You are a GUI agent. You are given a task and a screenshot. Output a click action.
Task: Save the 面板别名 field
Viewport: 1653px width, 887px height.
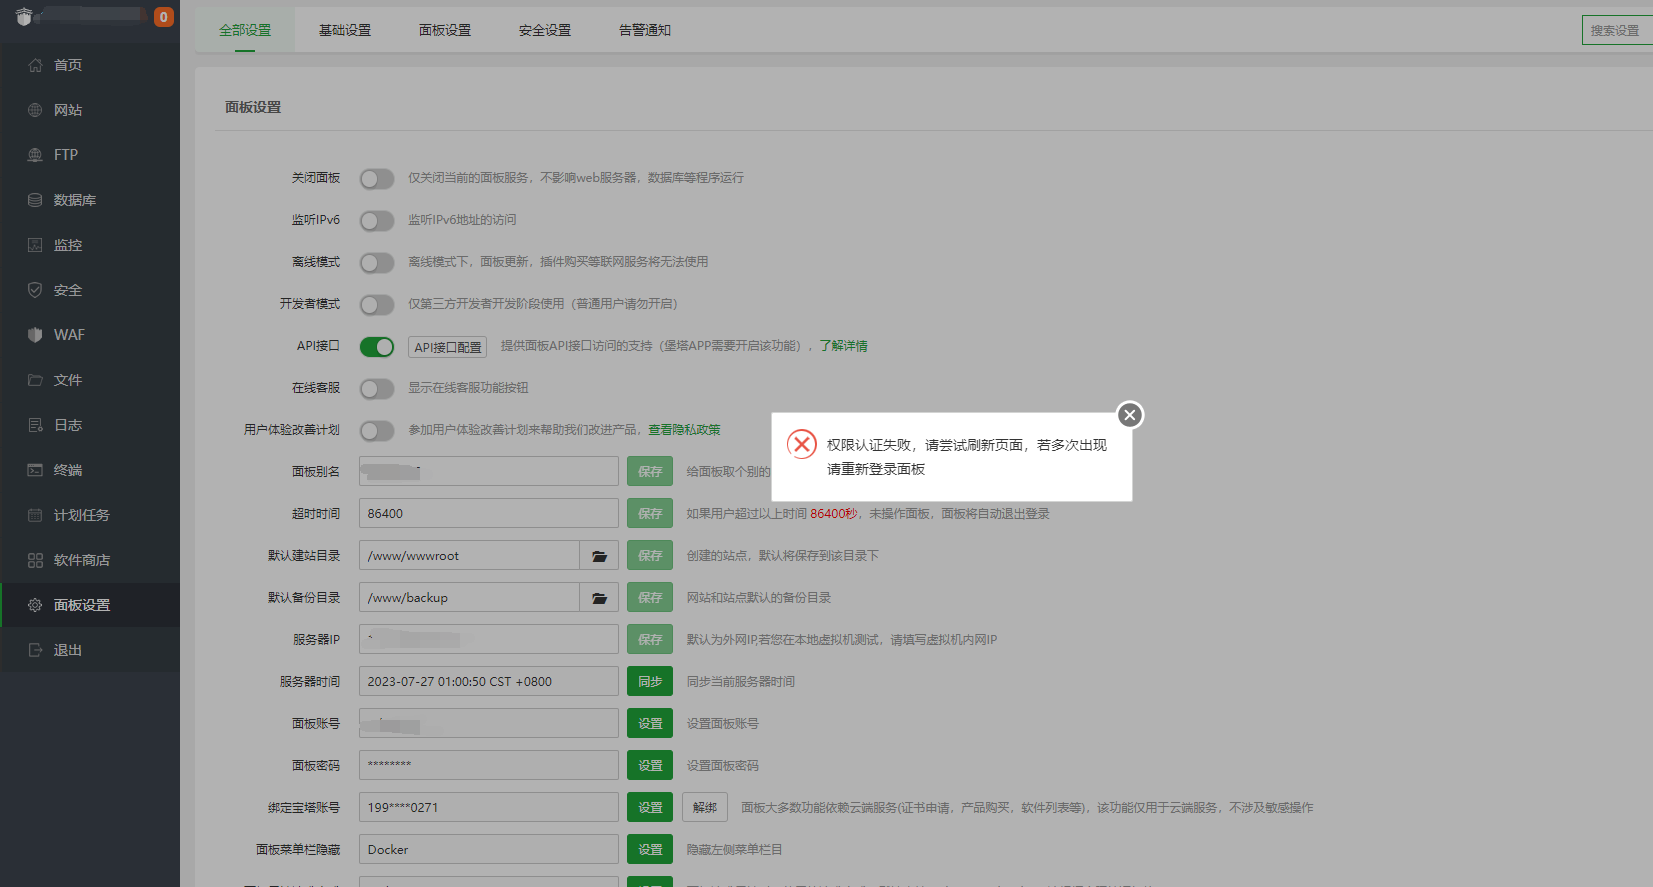tap(650, 471)
